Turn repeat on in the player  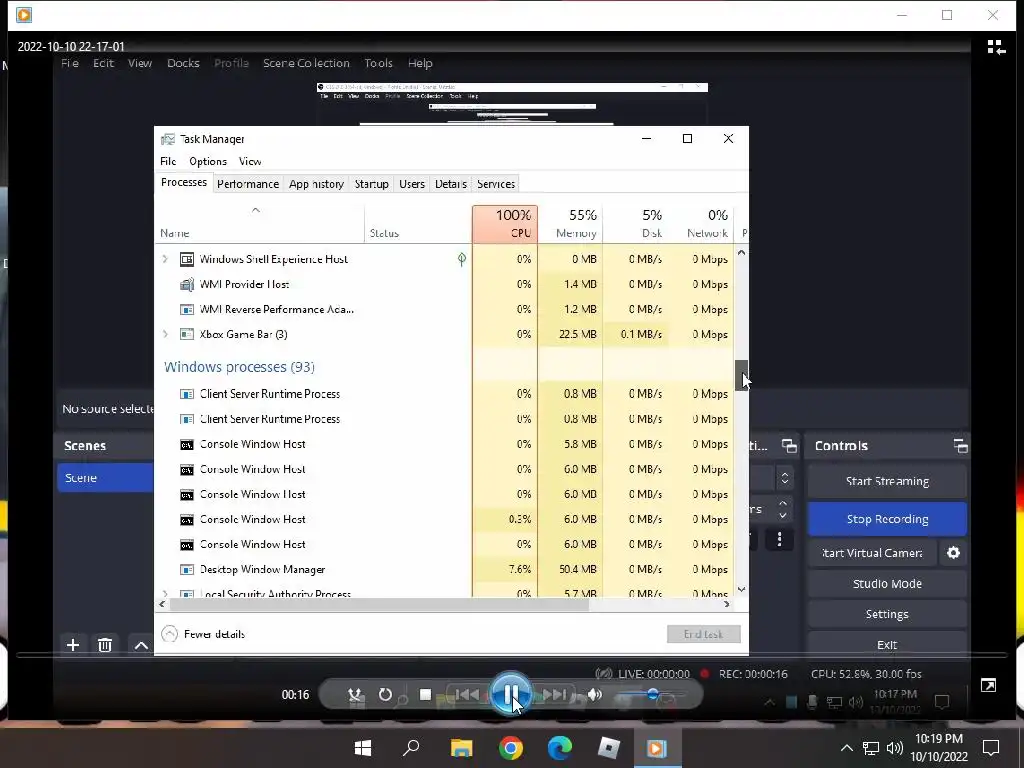(385, 694)
